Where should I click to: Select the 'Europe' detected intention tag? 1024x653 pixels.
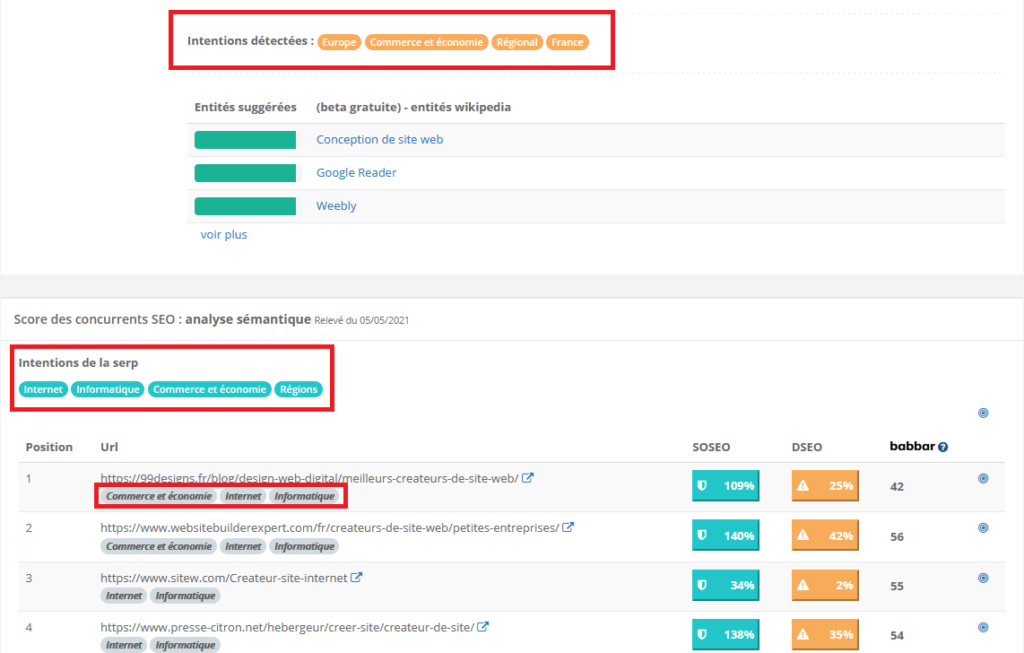(339, 42)
